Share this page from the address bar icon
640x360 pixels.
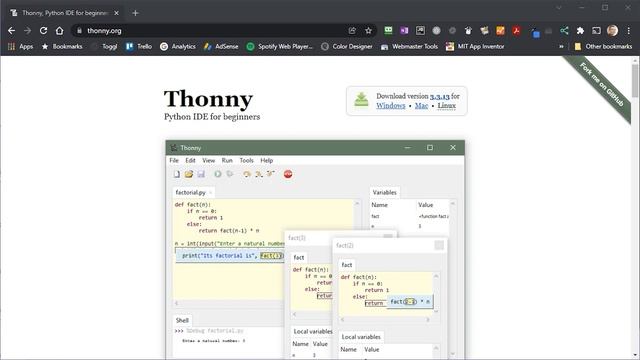click(x=352, y=31)
